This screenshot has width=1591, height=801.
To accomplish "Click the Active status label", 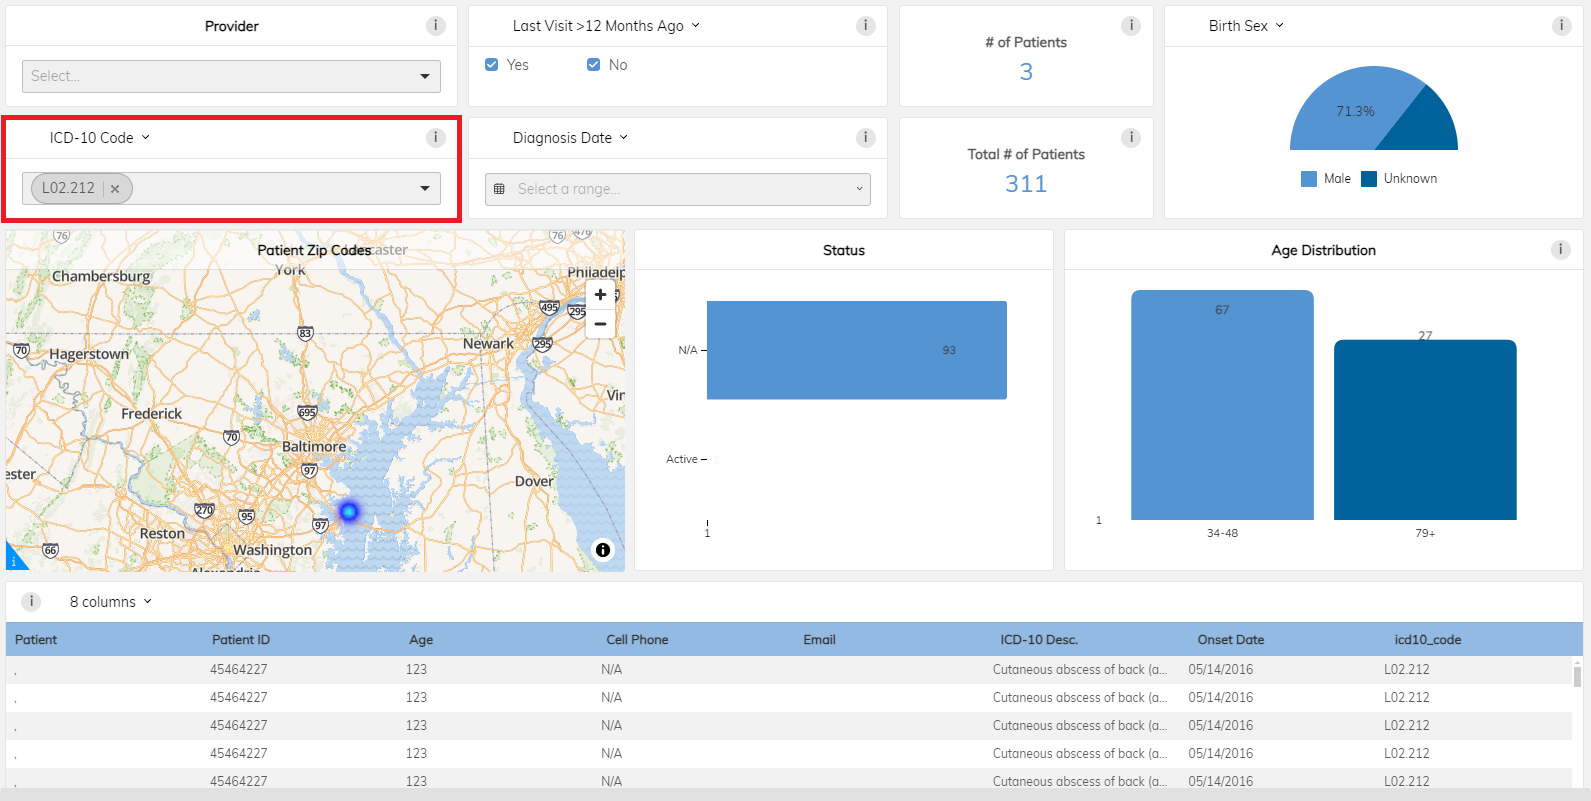I will 682,459.
